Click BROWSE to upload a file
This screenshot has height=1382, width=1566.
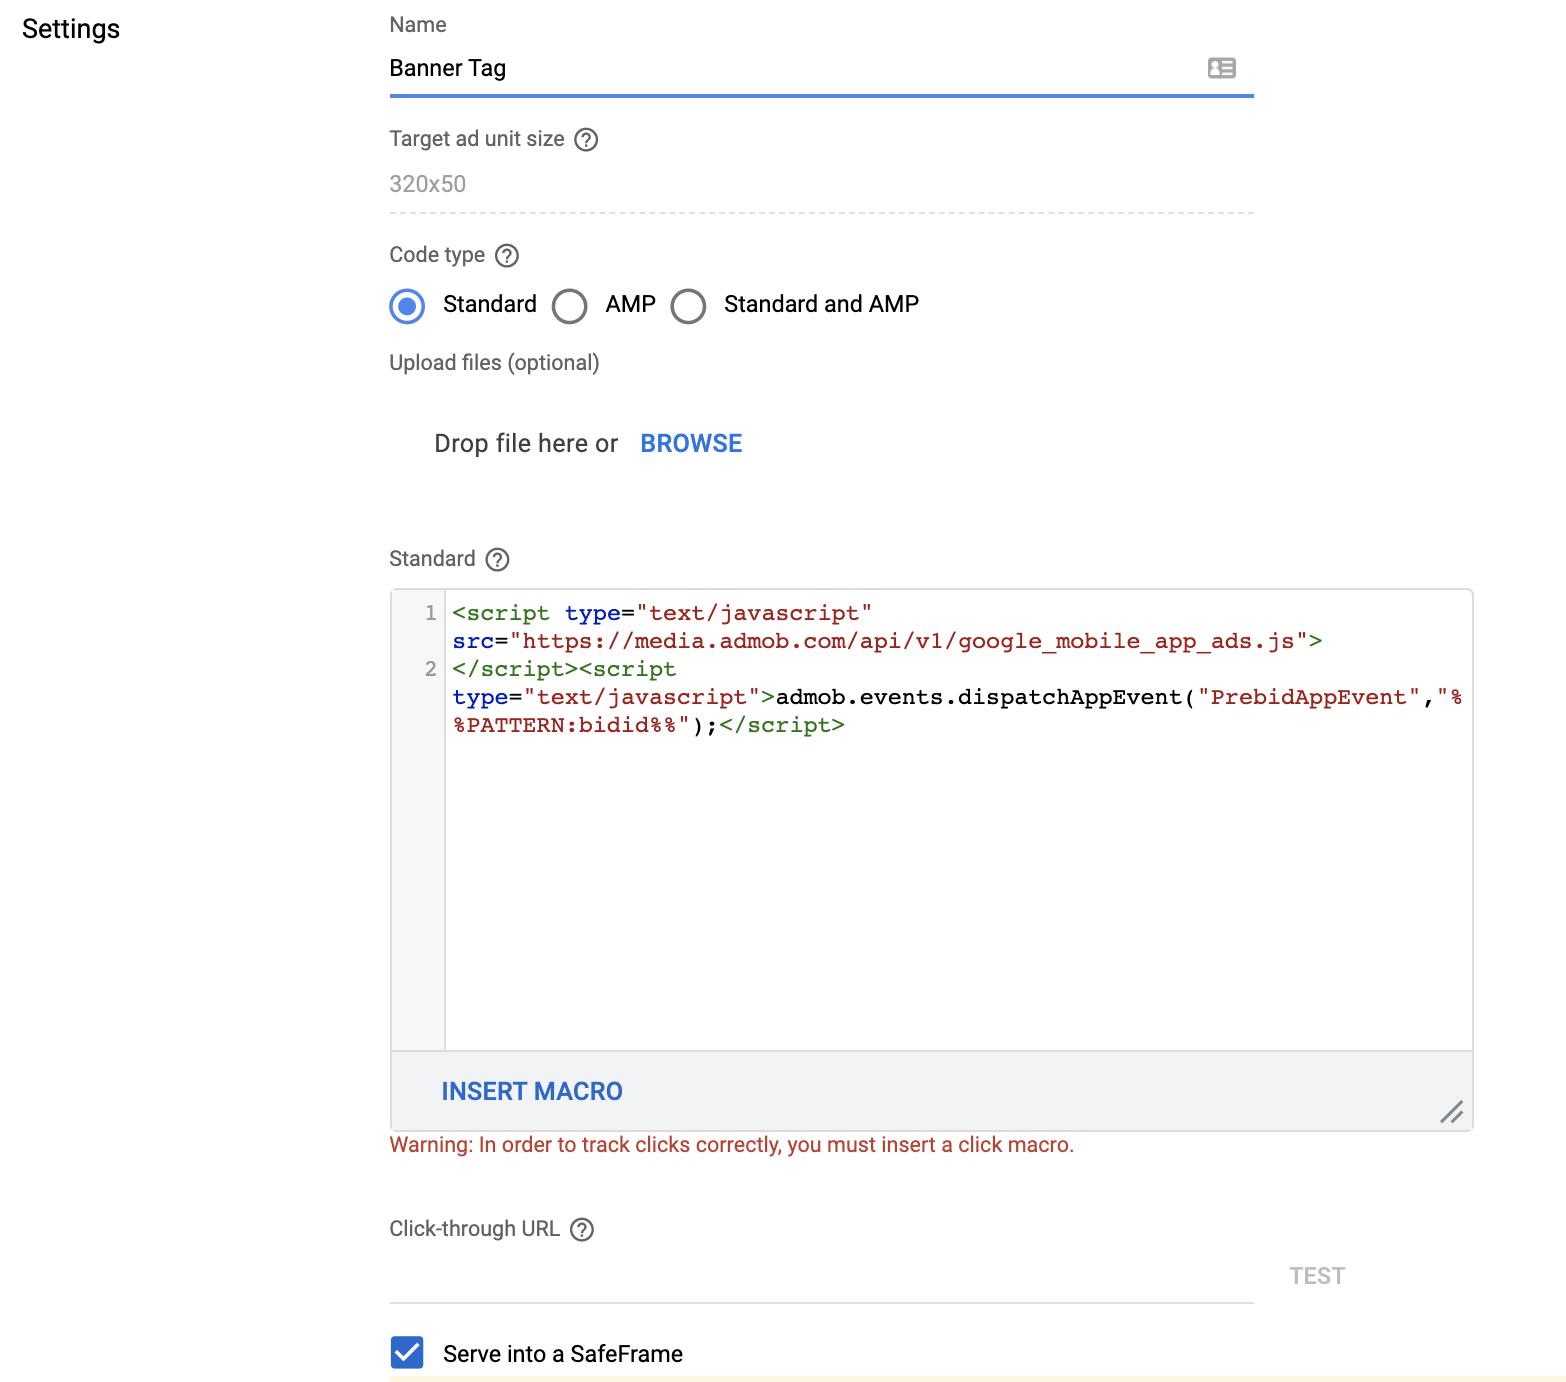pos(690,443)
